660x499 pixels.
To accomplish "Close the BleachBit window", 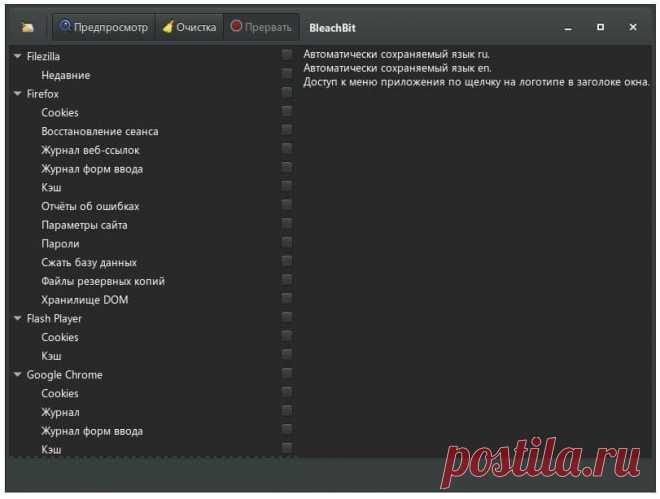I will [x=633, y=27].
